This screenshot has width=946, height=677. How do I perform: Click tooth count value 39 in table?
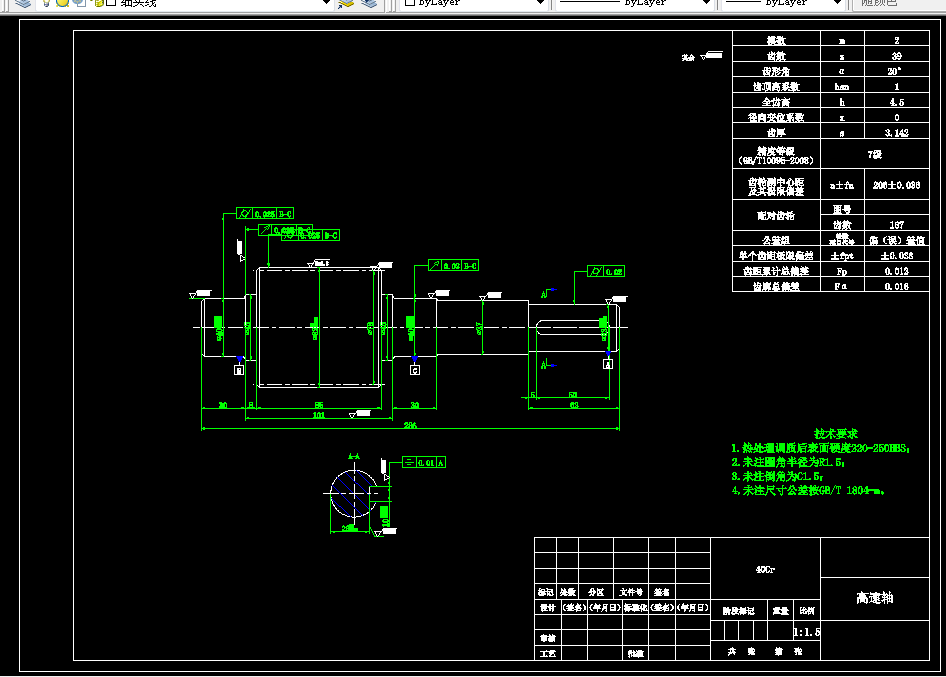tap(897, 56)
